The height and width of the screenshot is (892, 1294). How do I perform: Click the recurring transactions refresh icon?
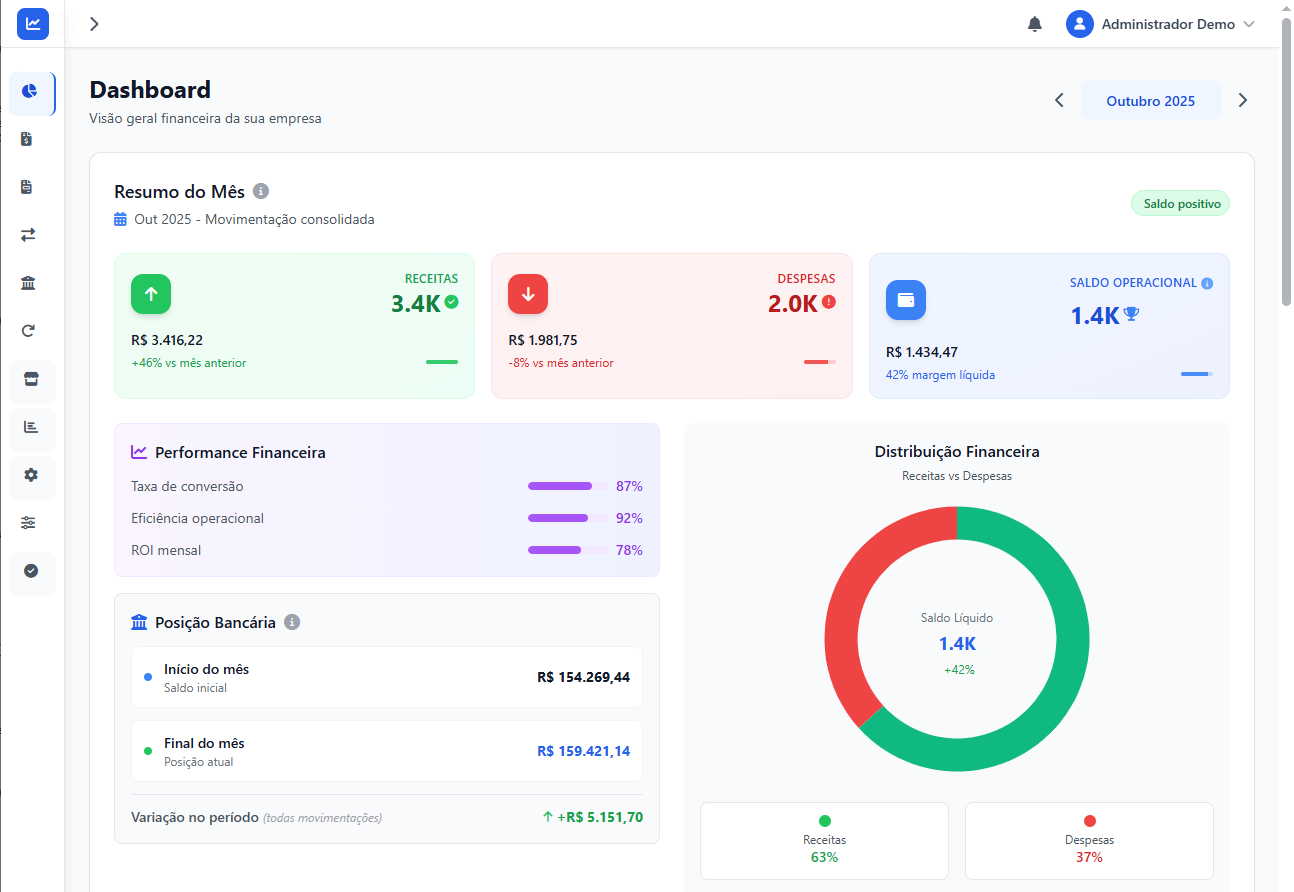pos(28,330)
